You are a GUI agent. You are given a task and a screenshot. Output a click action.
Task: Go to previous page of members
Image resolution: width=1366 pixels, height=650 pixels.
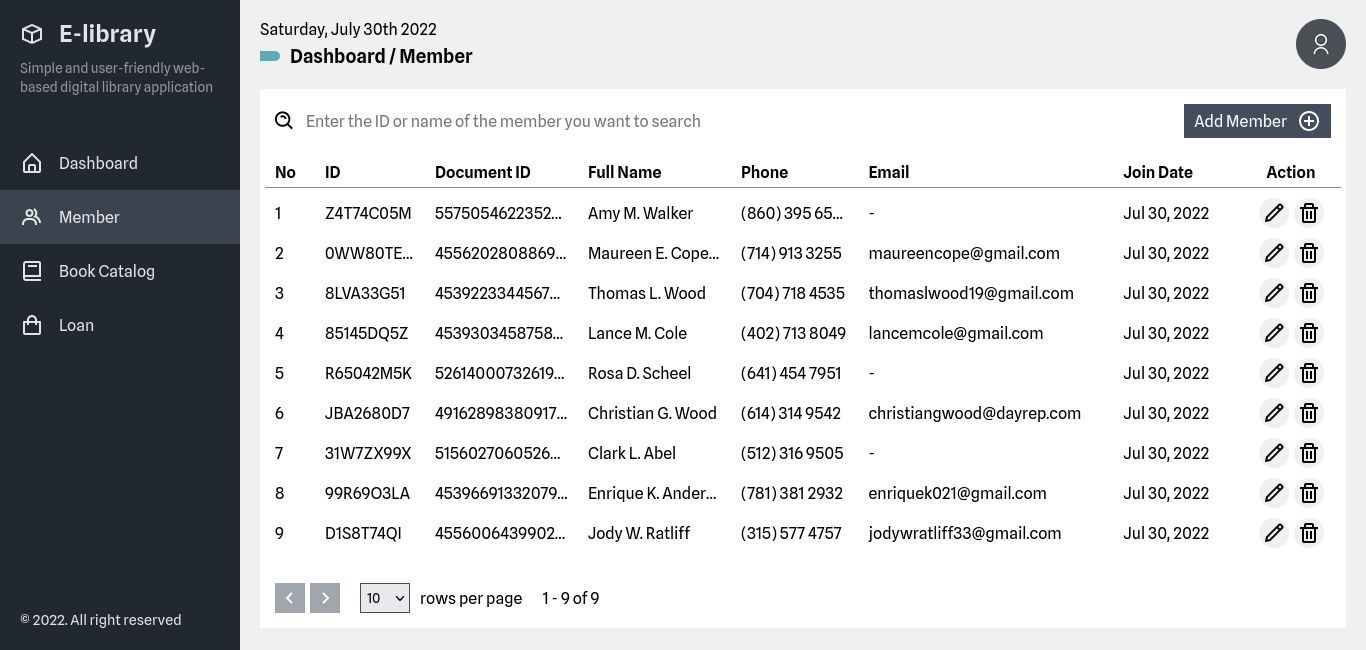290,598
